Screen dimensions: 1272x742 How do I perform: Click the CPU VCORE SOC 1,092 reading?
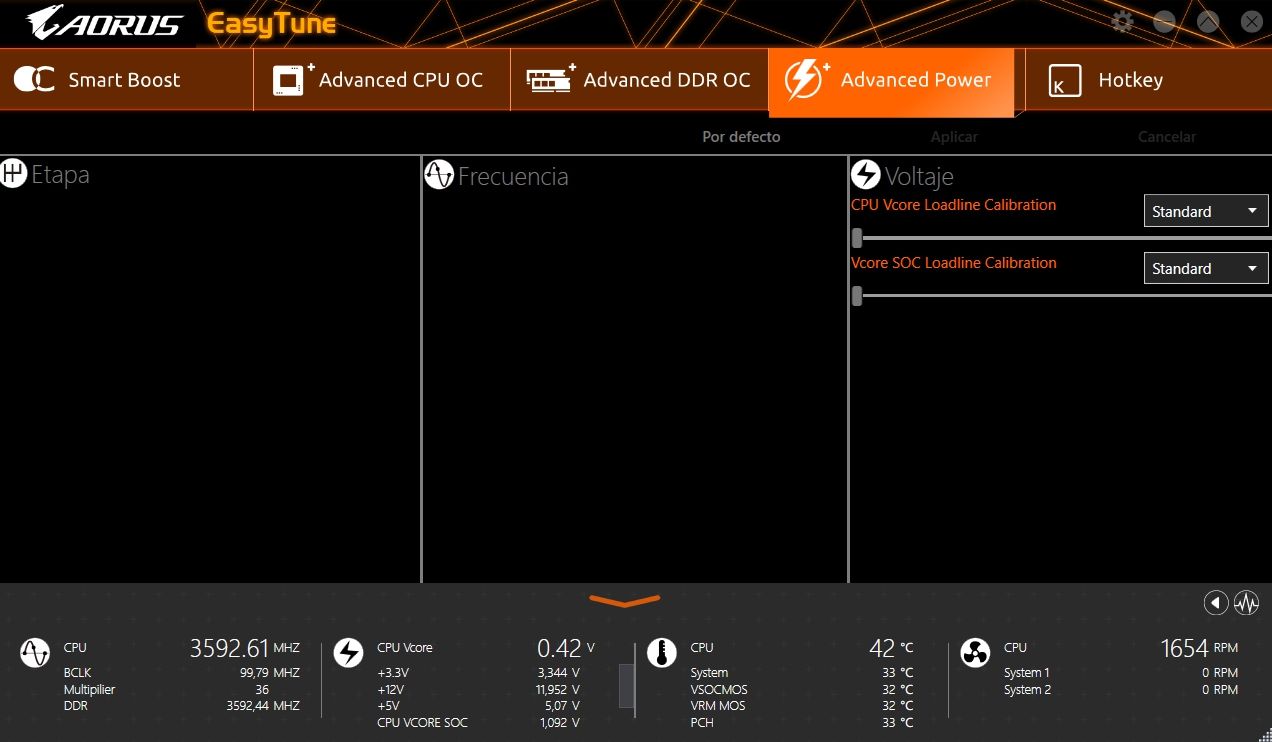560,722
